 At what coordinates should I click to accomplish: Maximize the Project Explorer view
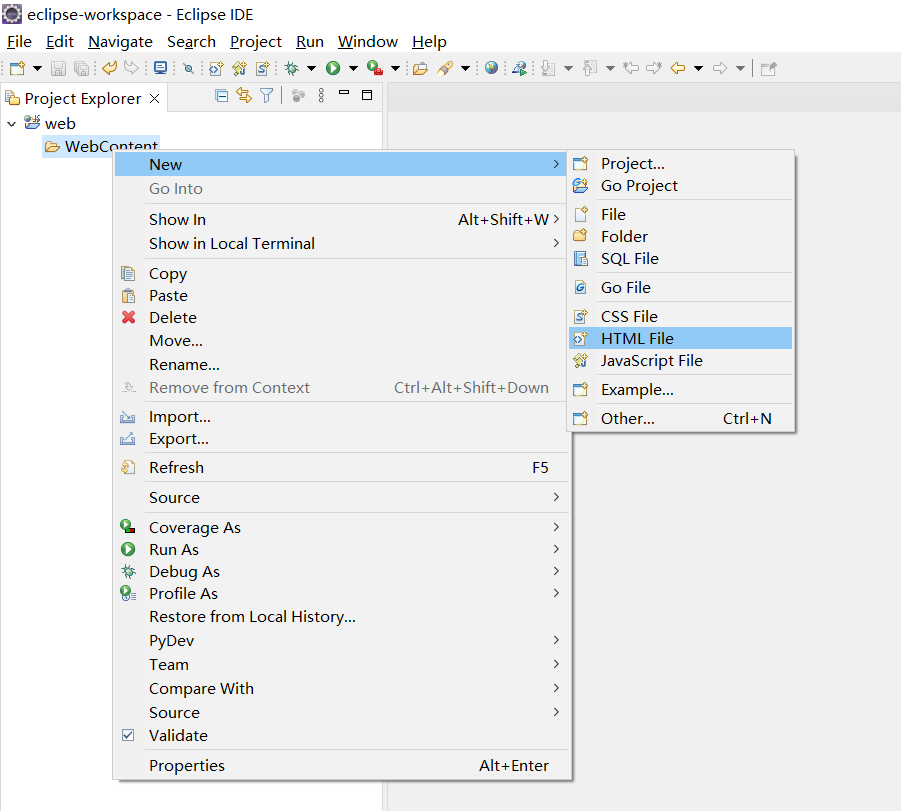(367, 95)
